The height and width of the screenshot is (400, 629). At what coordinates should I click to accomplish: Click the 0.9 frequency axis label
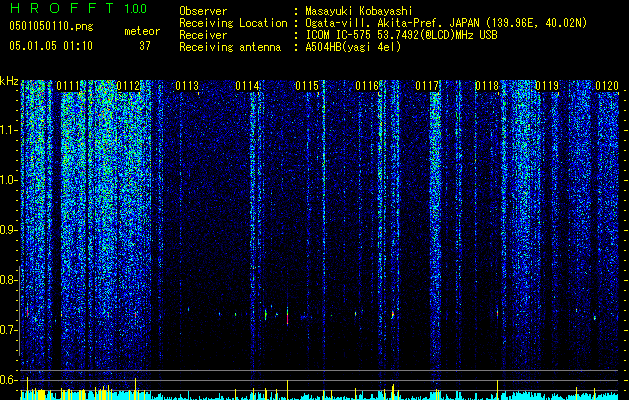click(9, 230)
